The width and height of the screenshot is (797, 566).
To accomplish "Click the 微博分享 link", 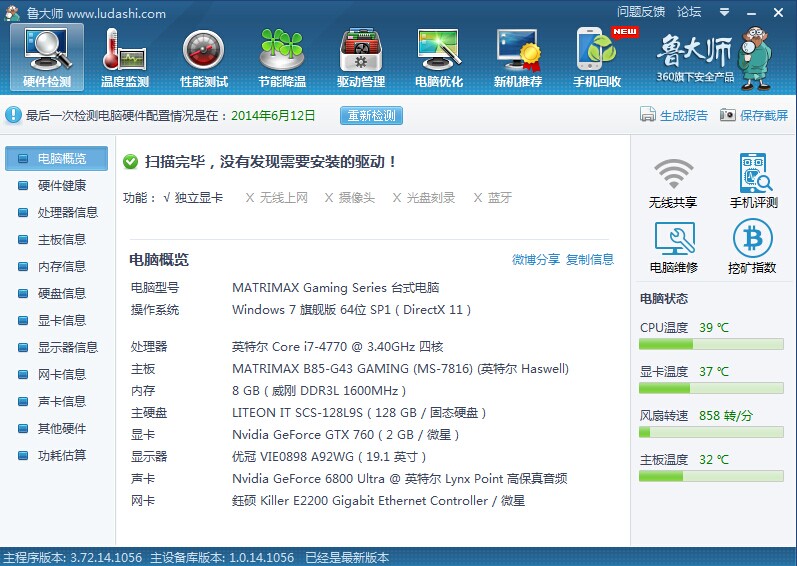I will [536, 260].
